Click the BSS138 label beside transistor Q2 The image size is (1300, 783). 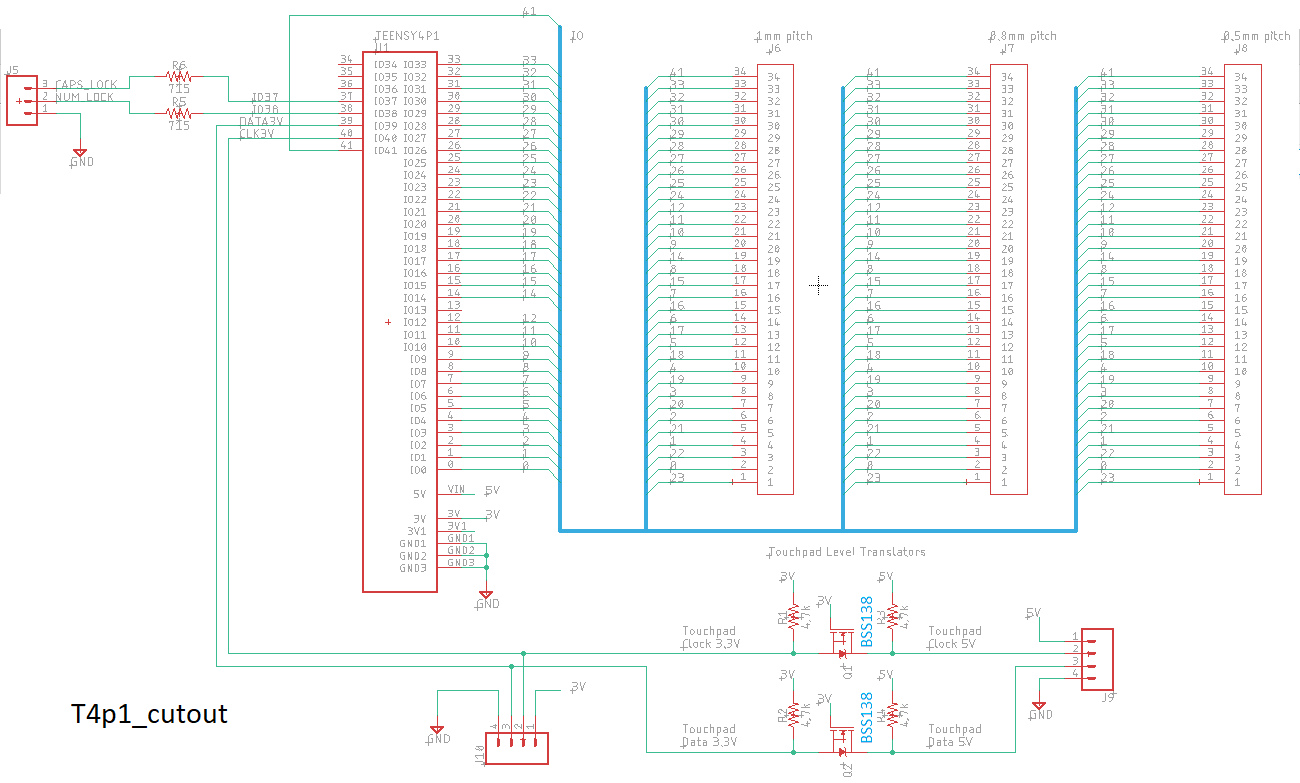(x=867, y=717)
